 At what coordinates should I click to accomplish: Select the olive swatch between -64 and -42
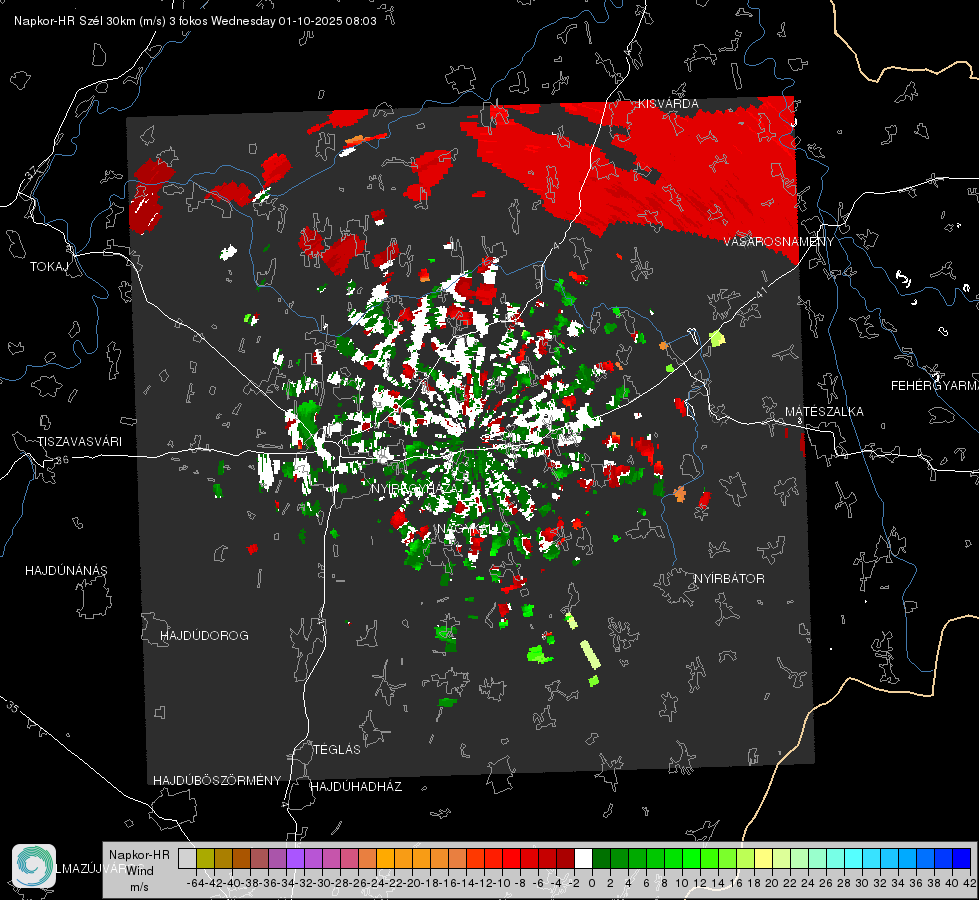pos(205,858)
